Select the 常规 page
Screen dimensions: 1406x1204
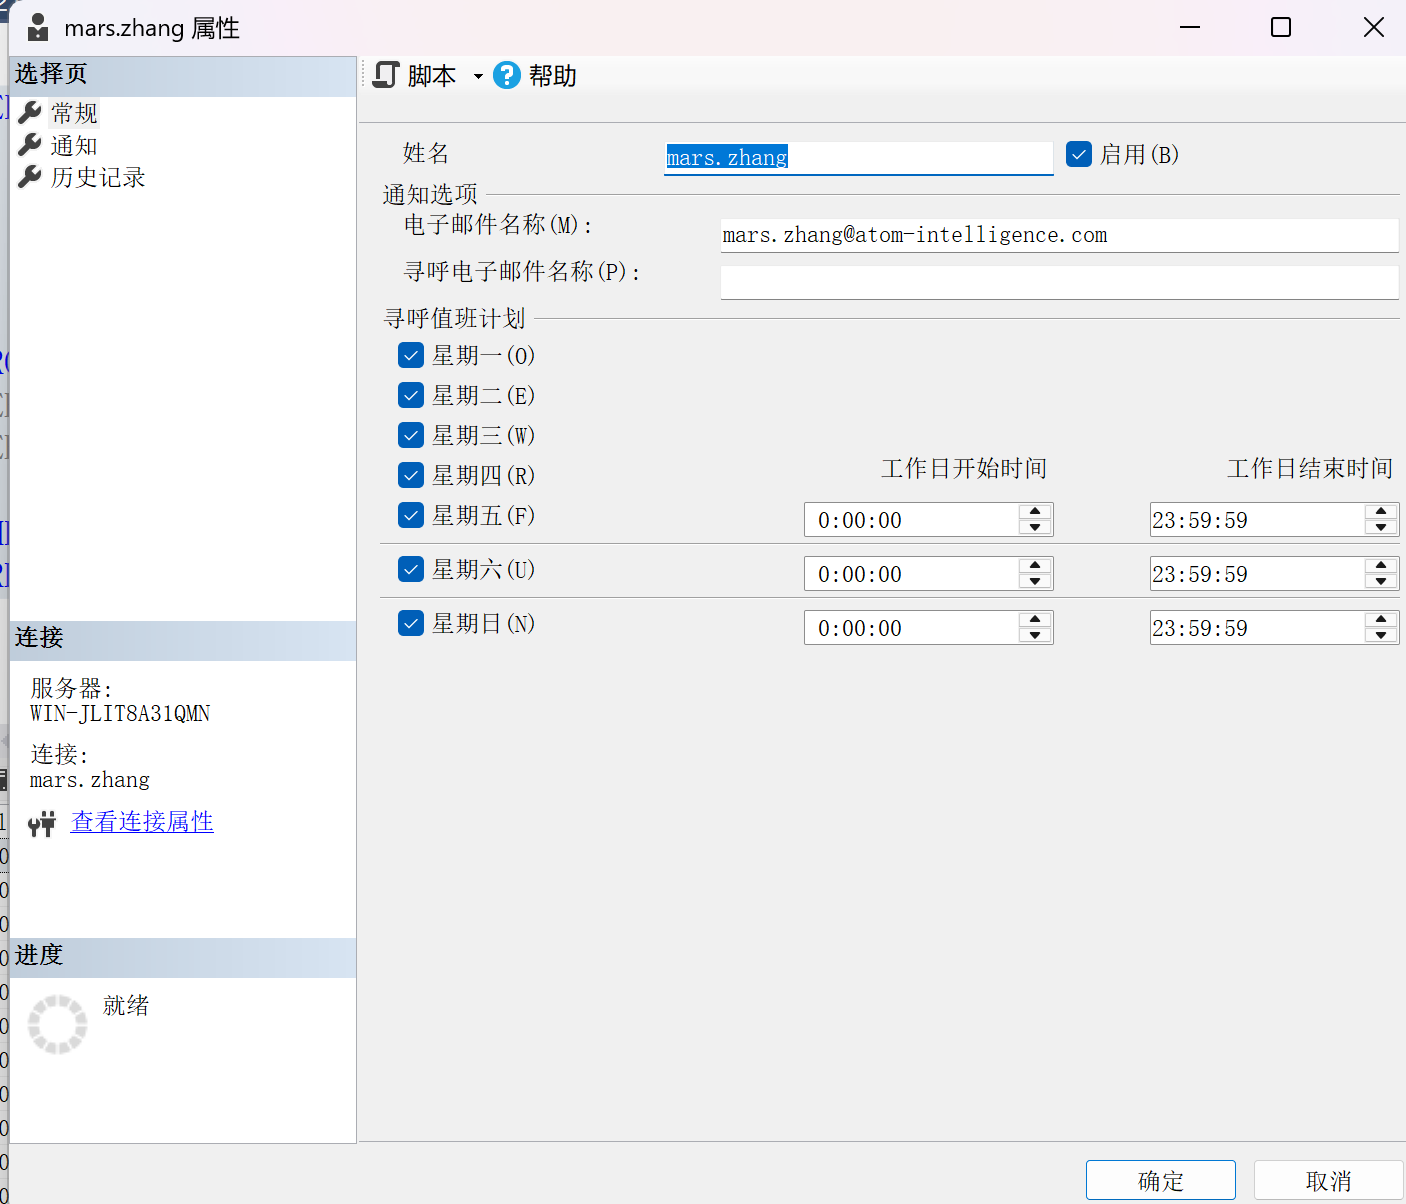[x=74, y=113]
